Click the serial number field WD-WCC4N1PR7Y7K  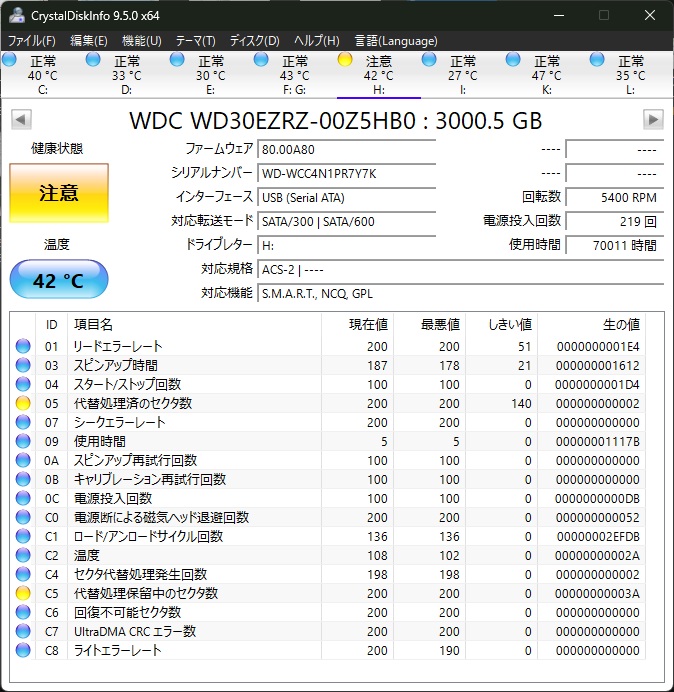(346, 173)
